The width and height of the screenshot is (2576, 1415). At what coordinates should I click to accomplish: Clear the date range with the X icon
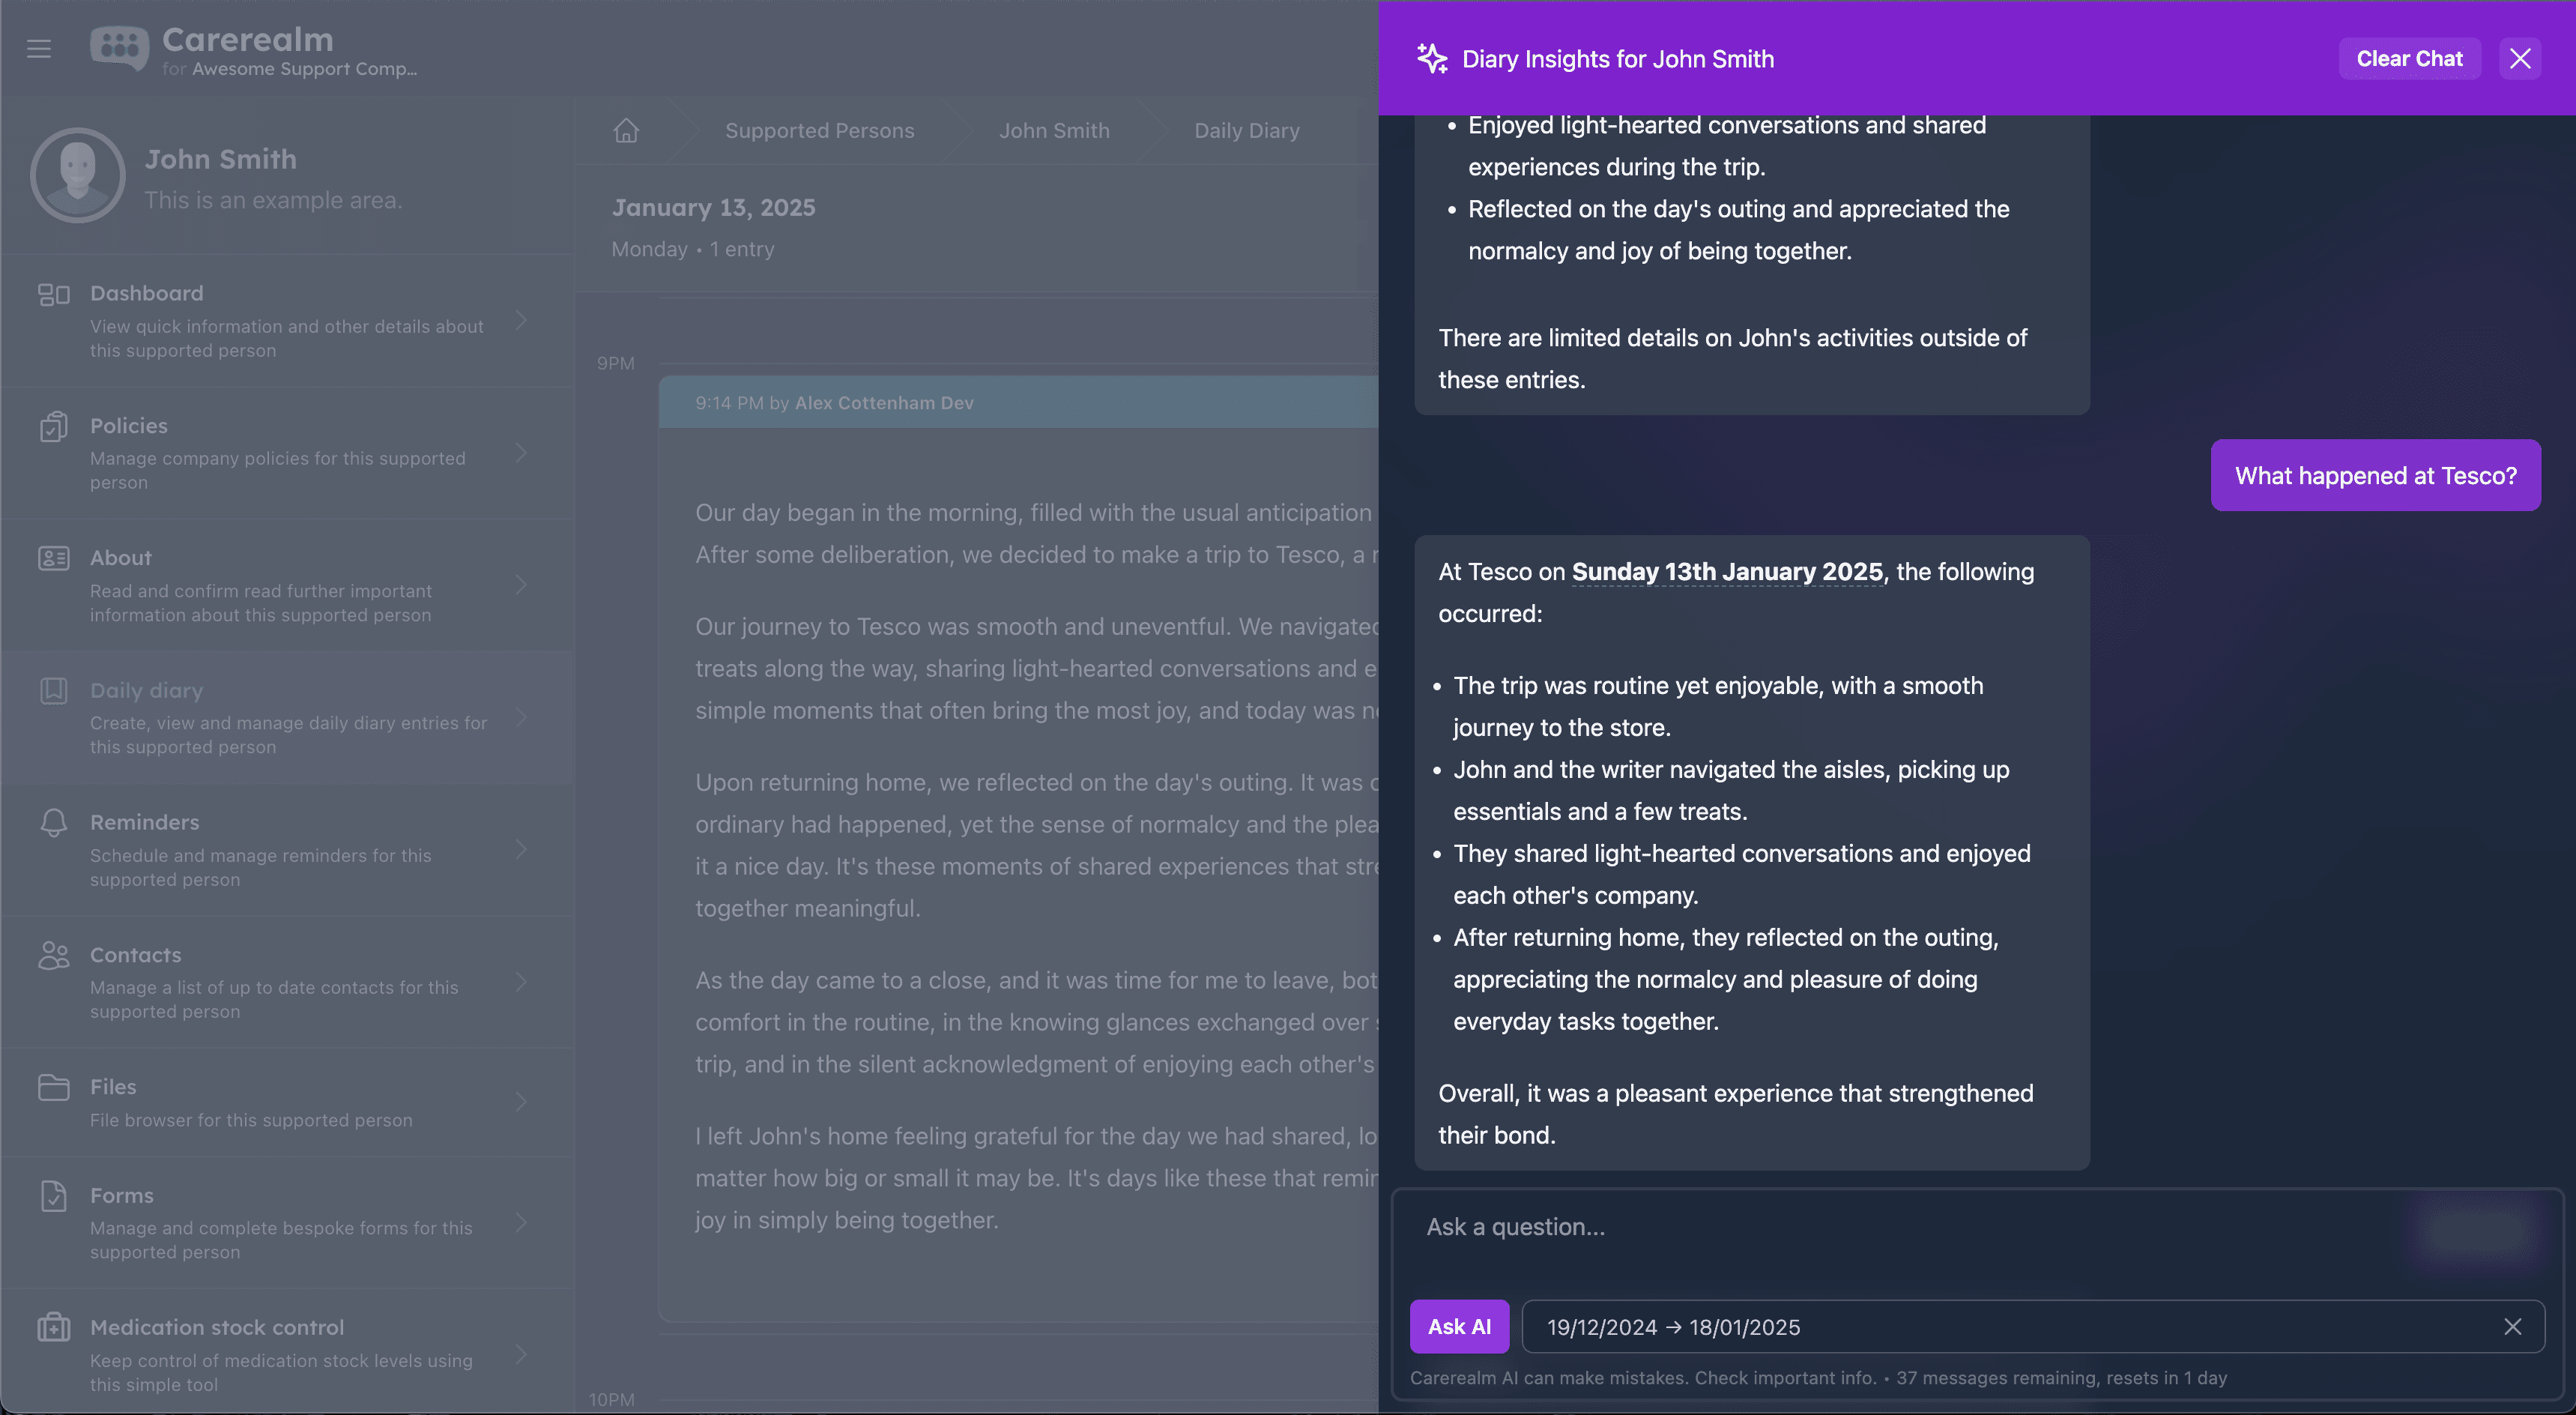(x=2513, y=1326)
